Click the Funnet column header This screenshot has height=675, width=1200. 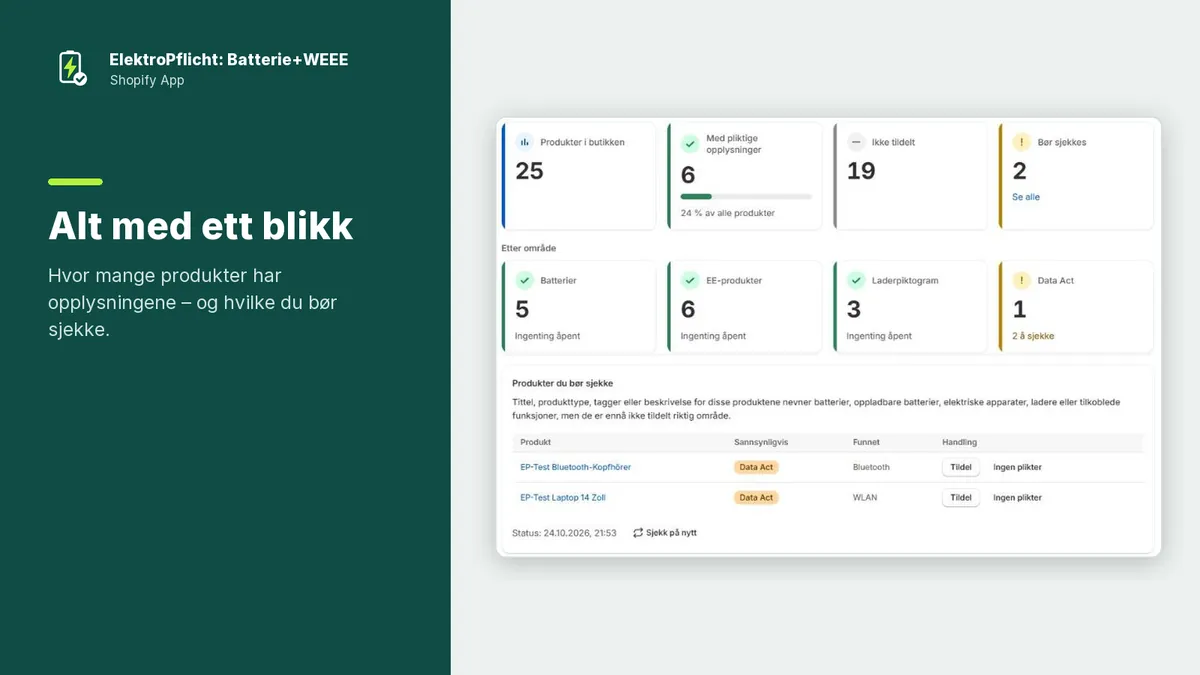pos(867,442)
